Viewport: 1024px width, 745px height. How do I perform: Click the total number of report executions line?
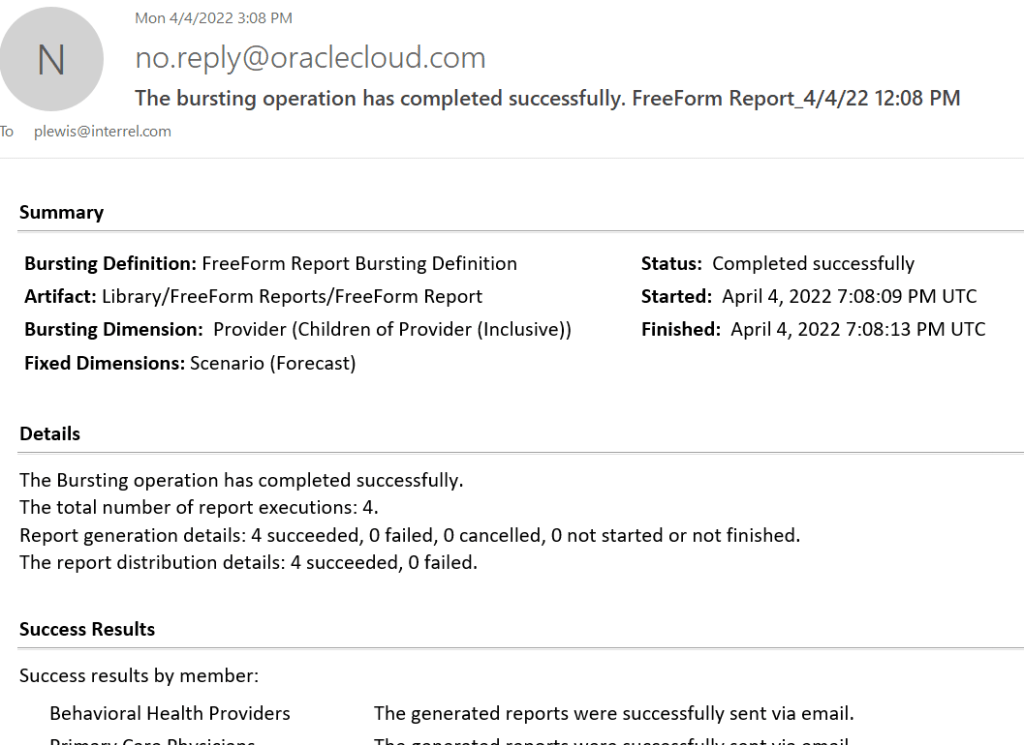(x=199, y=507)
